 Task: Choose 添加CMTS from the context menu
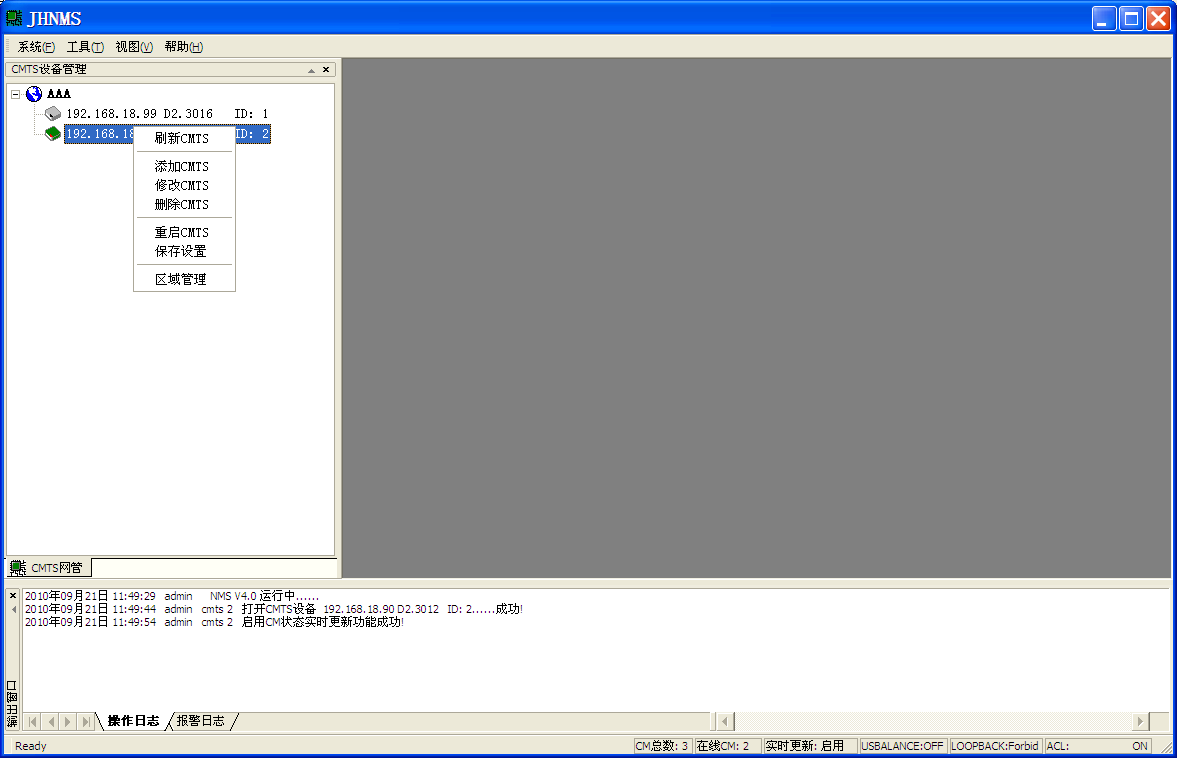tap(184, 166)
